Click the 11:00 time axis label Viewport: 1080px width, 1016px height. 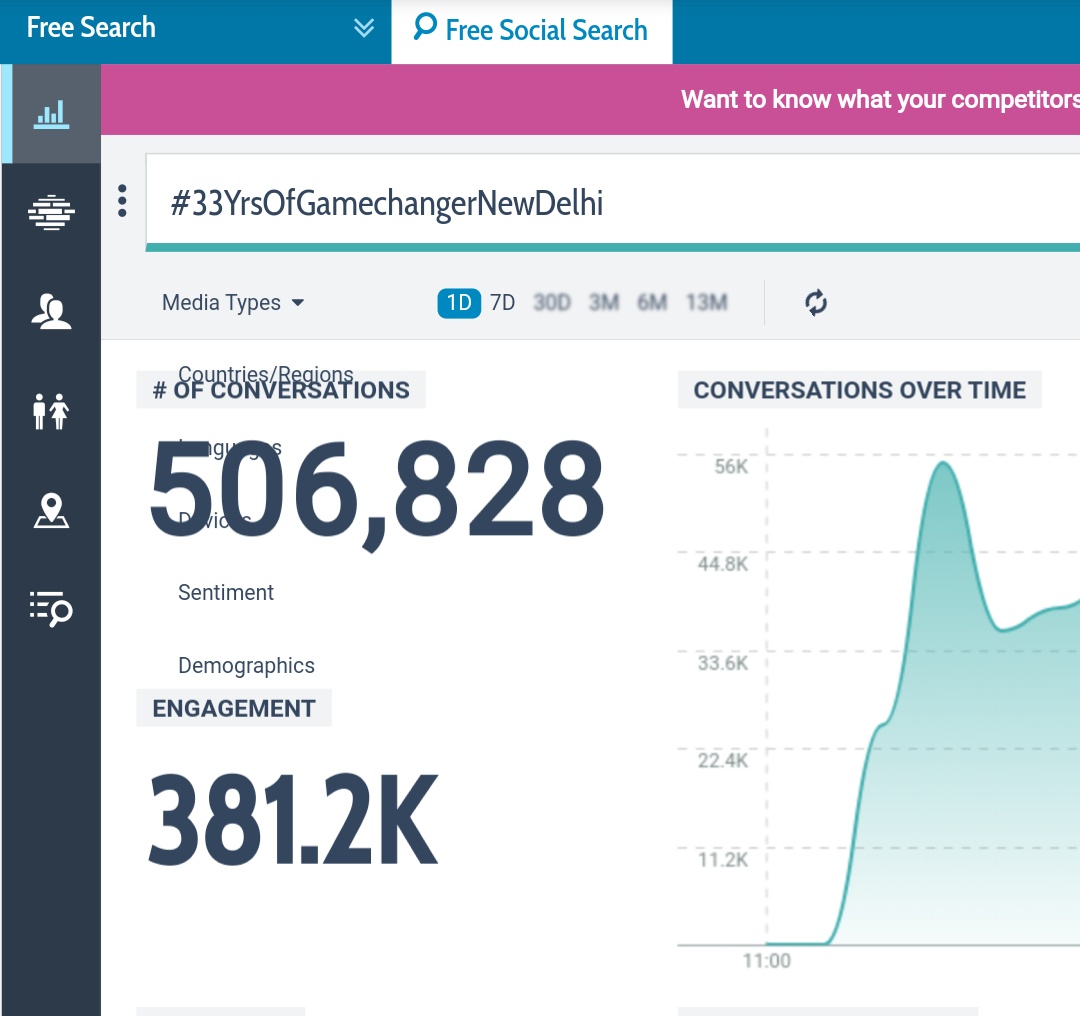[767, 961]
